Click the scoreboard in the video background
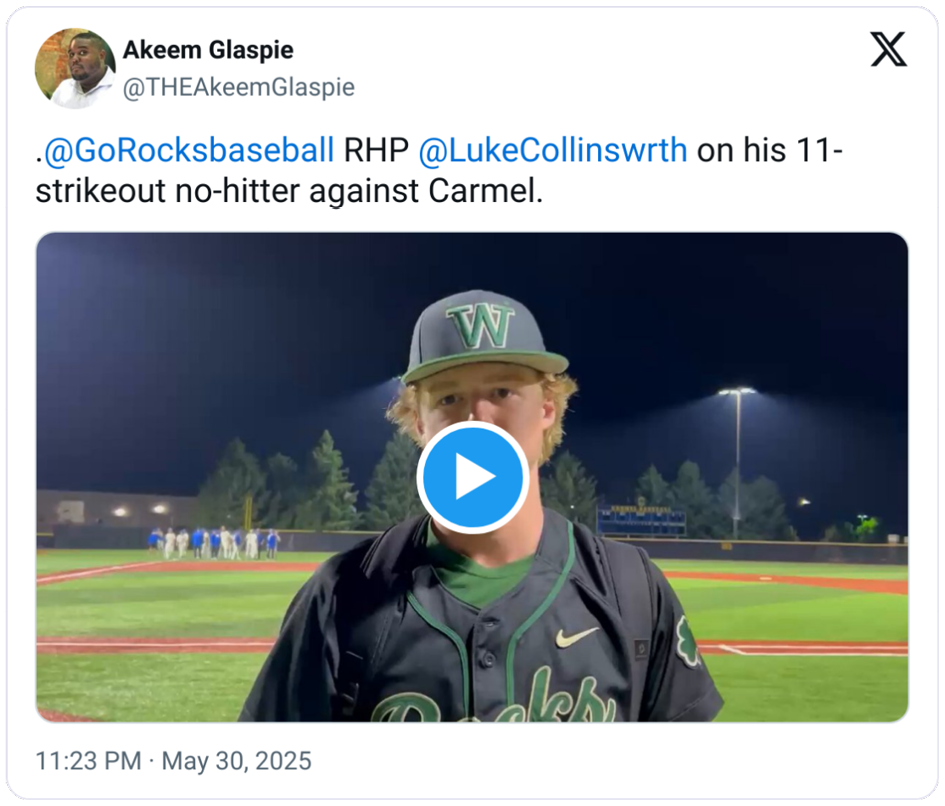This screenshot has width=945, height=806. (x=641, y=521)
